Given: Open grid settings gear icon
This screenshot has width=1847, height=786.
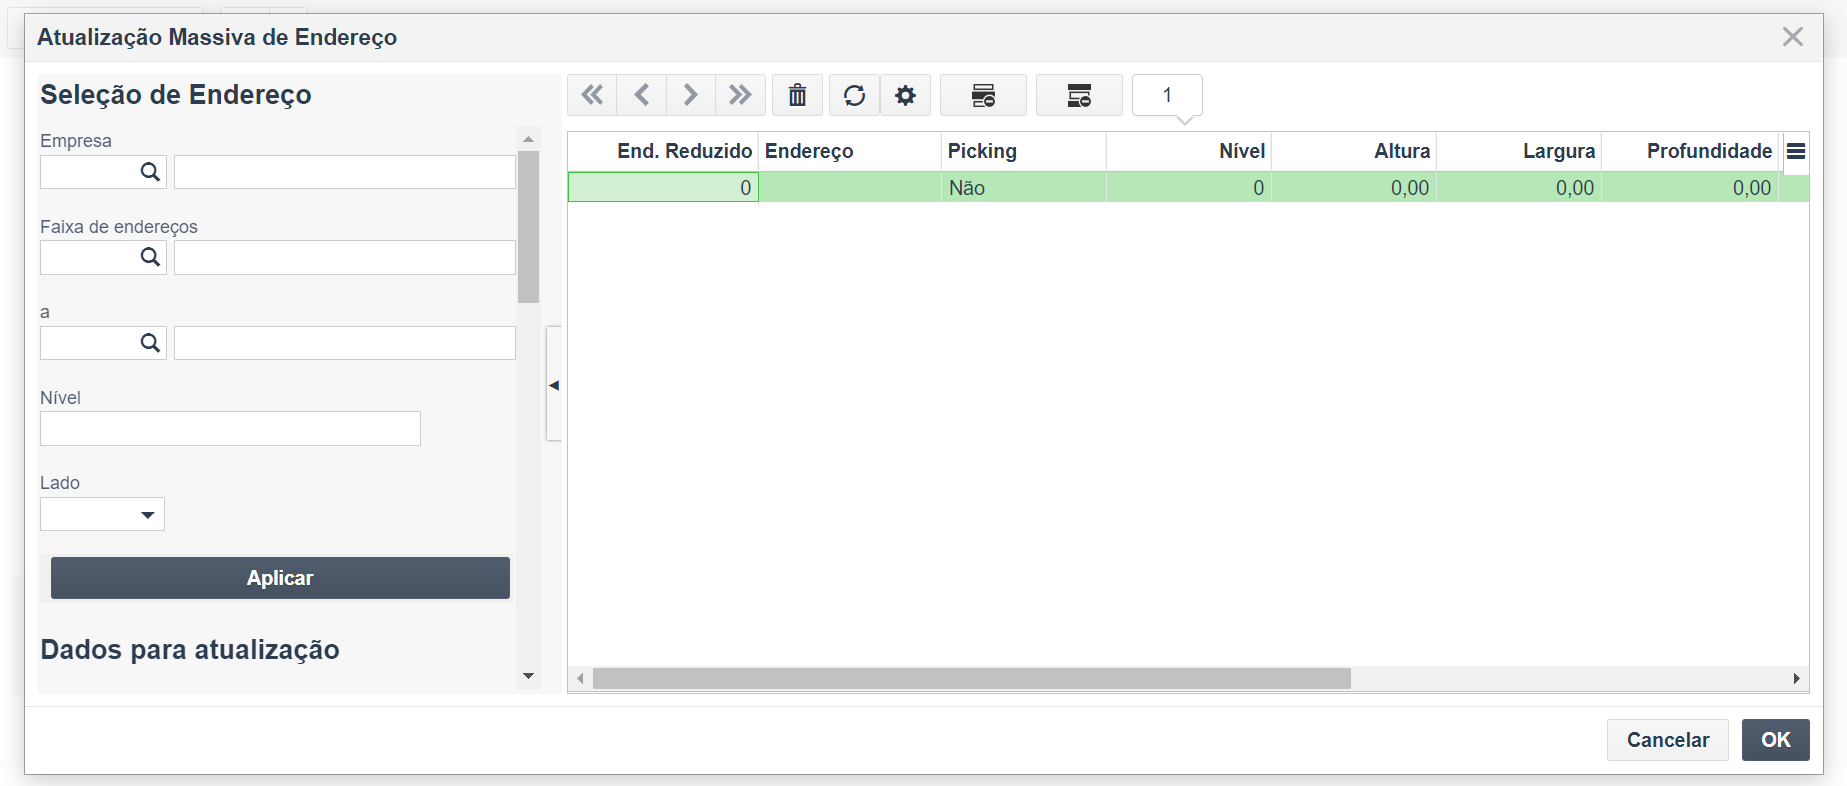Looking at the screenshot, I should coord(905,95).
